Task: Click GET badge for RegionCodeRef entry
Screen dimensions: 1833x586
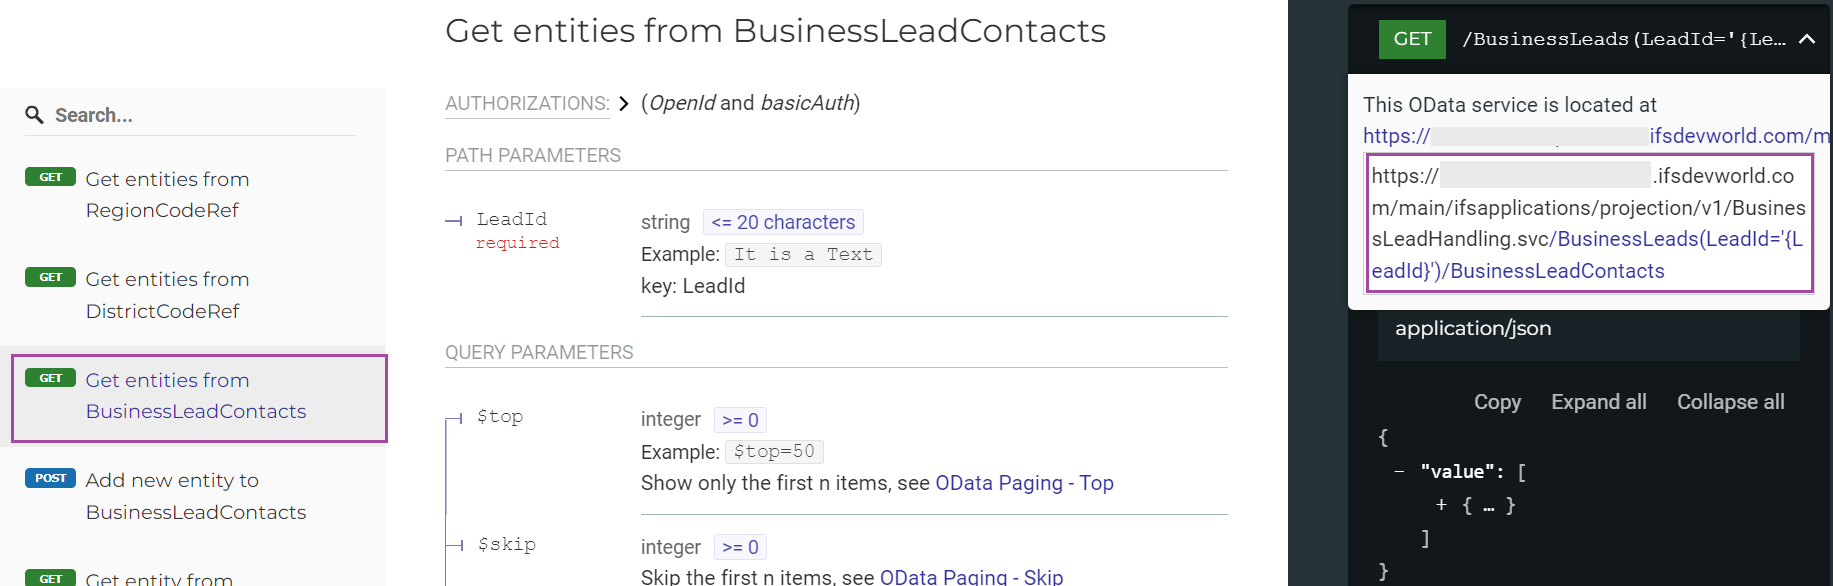Action: (50, 177)
